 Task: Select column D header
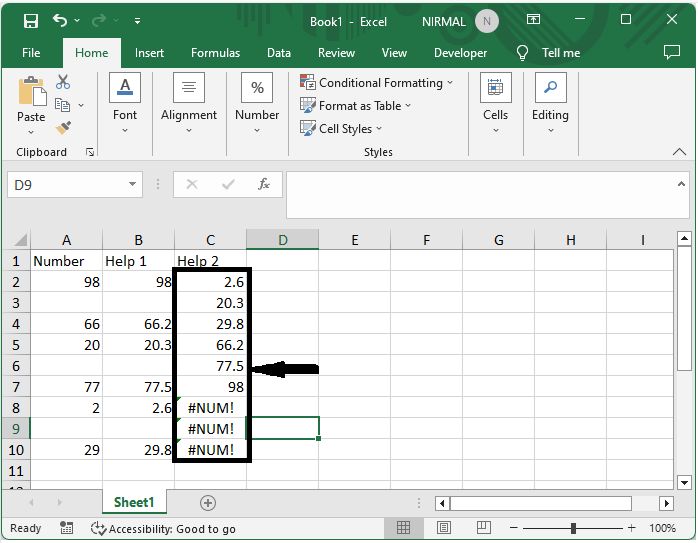(x=283, y=240)
